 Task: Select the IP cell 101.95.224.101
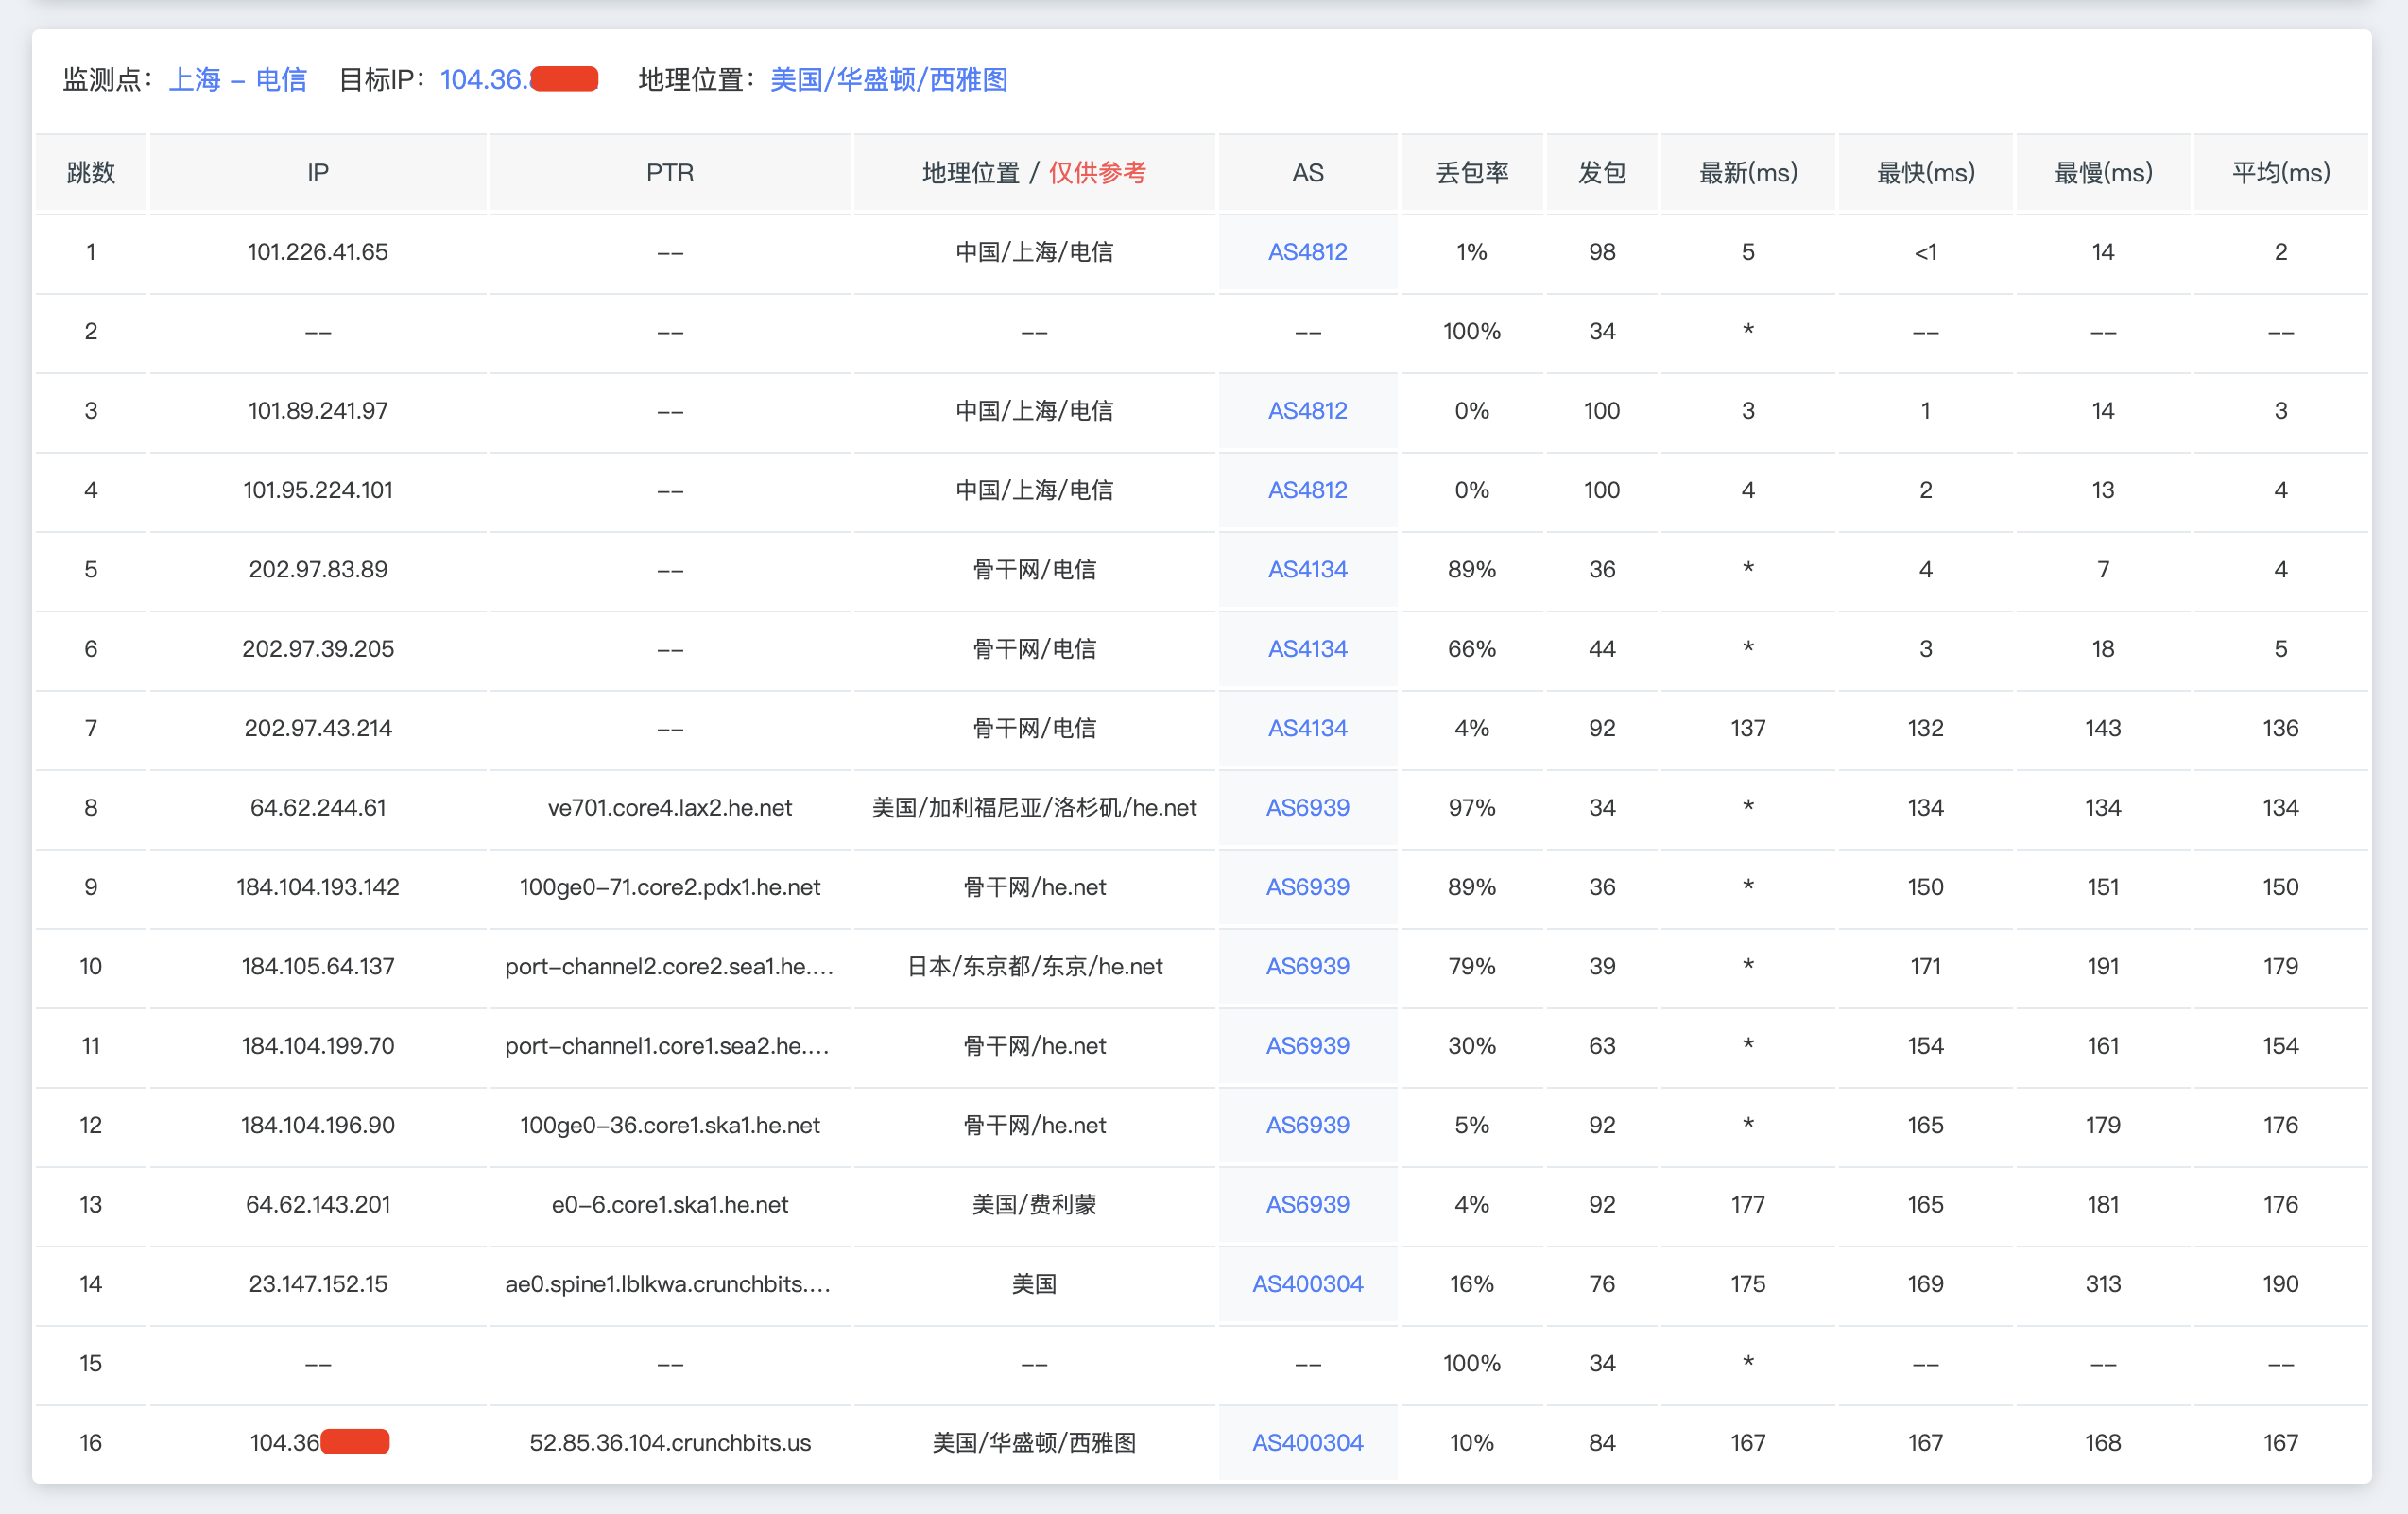point(318,490)
